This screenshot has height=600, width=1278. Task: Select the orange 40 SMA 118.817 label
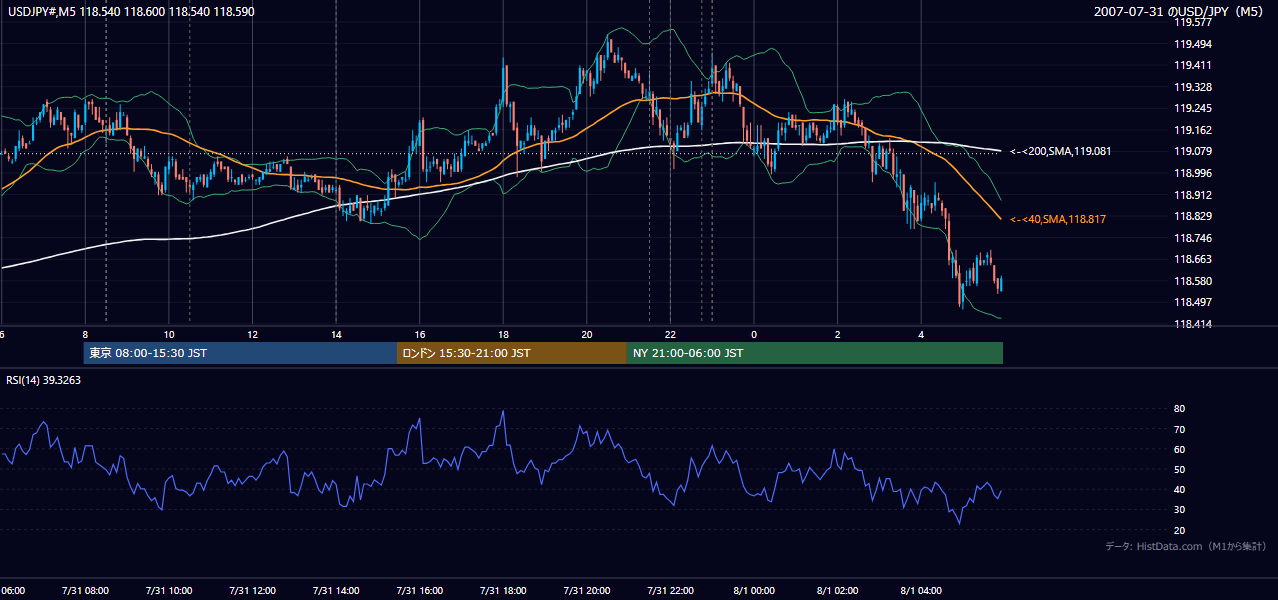1058,219
